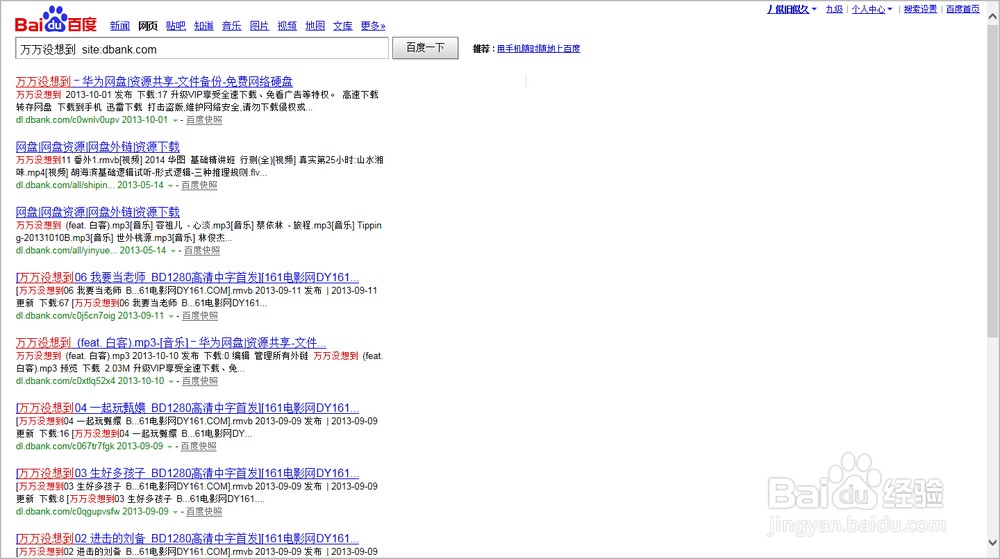The width and height of the screenshot is (1000, 559).
Task: Open result 万万没想到03 生好多孩子 BD1280高清
Action: click(188, 473)
